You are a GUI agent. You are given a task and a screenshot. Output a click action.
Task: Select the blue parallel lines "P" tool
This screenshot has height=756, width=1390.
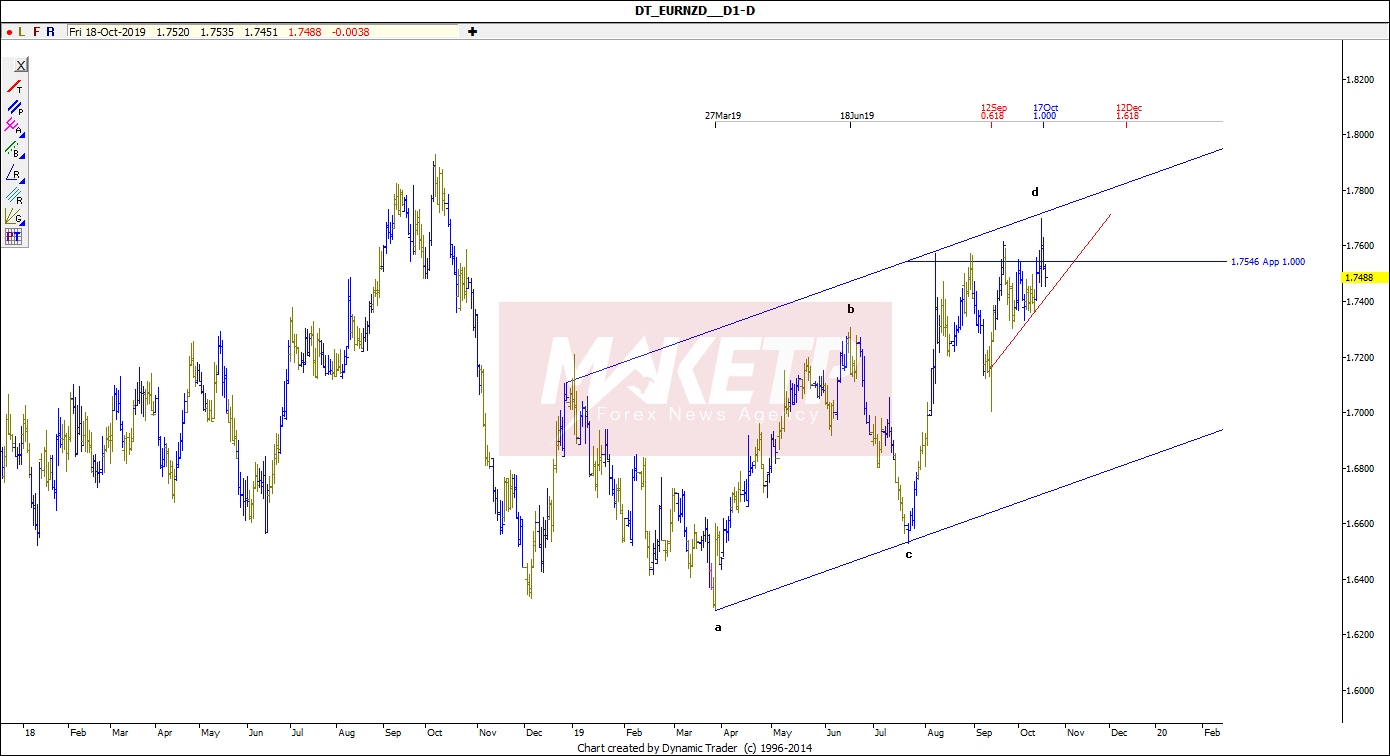coord(14,107)
